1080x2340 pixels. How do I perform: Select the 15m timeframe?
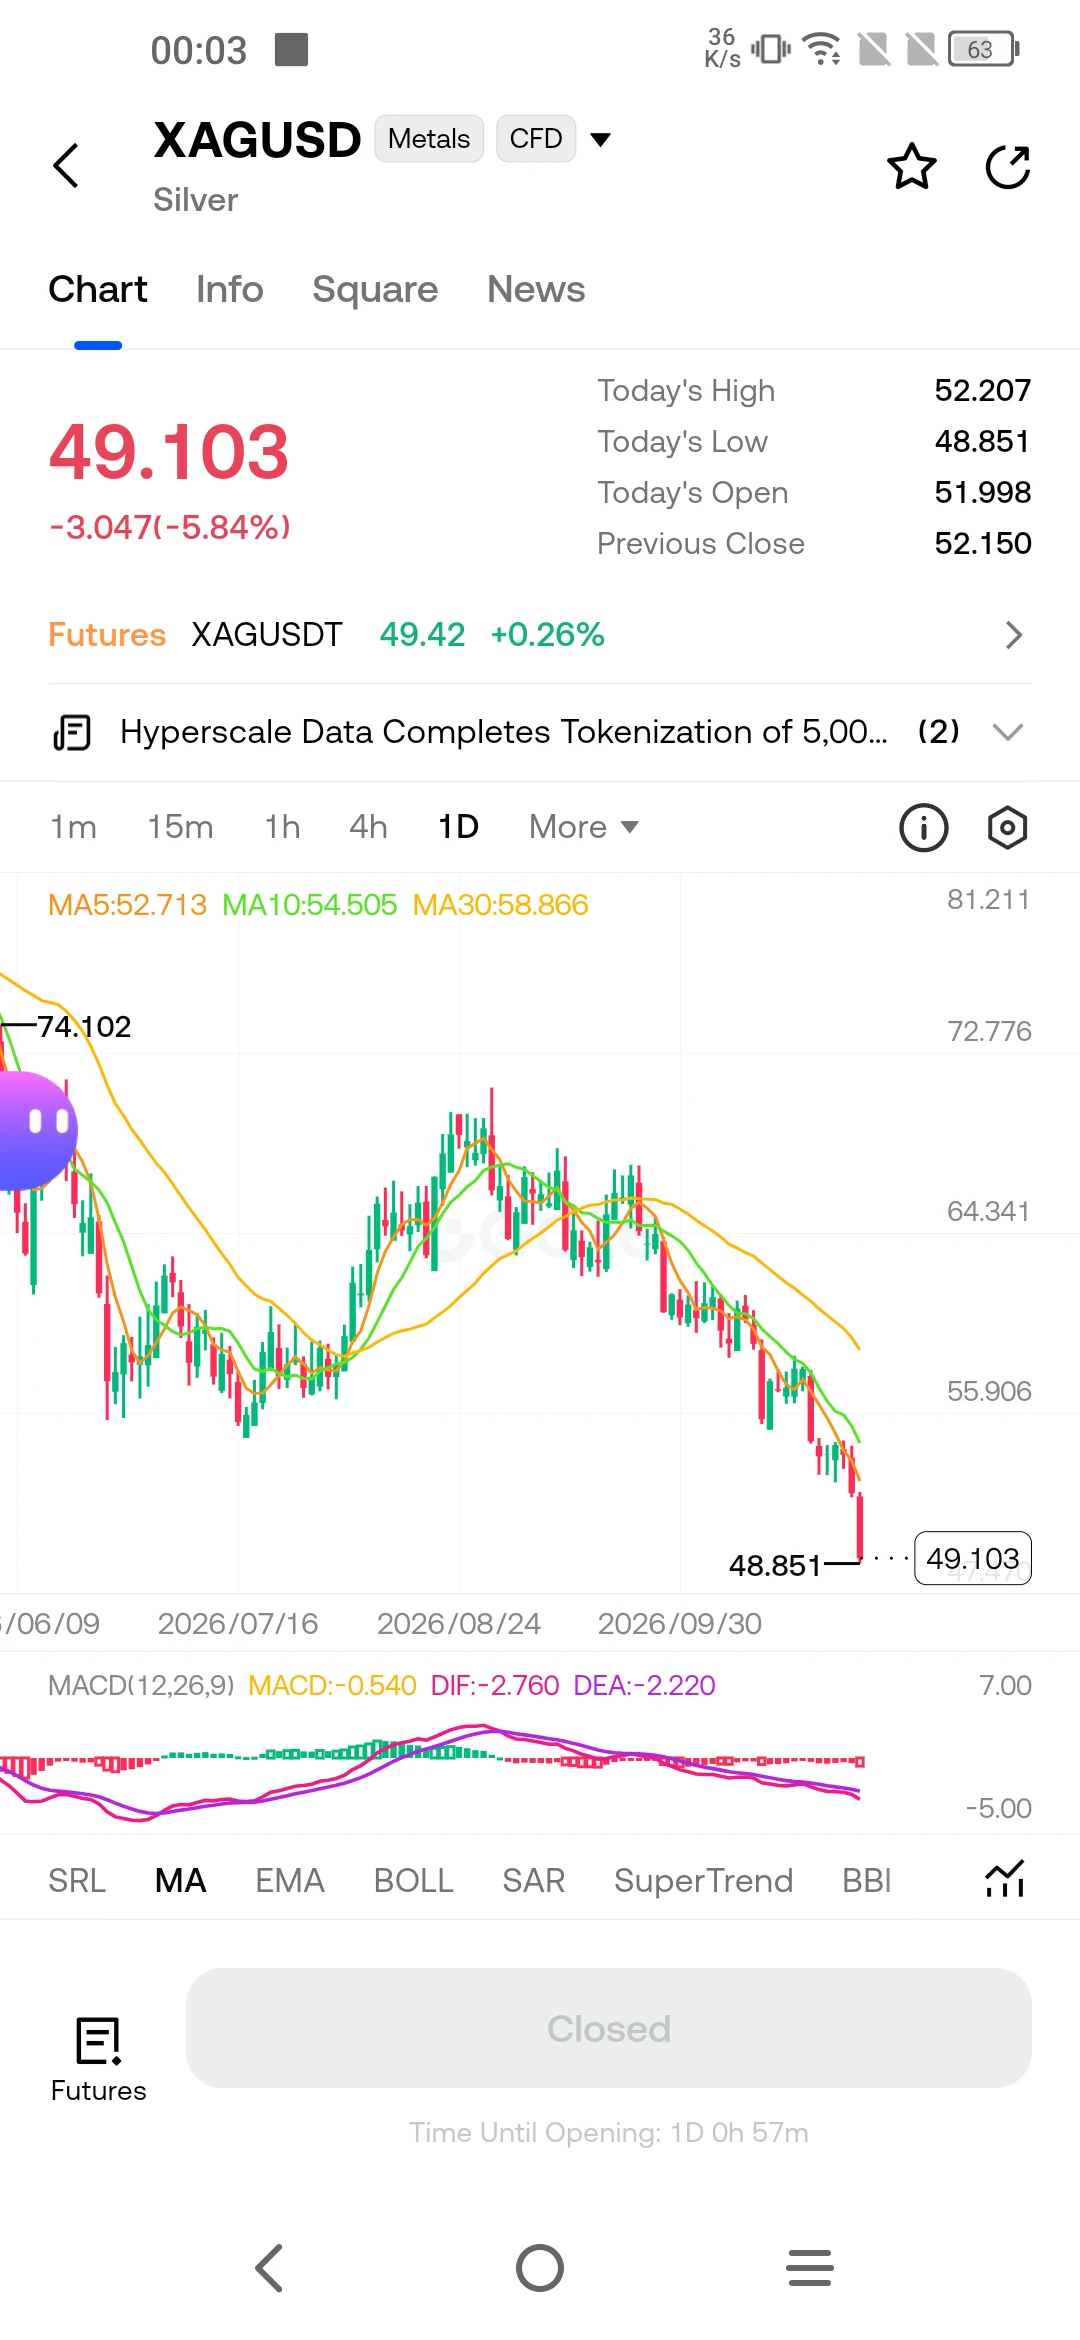pos(180,827)
